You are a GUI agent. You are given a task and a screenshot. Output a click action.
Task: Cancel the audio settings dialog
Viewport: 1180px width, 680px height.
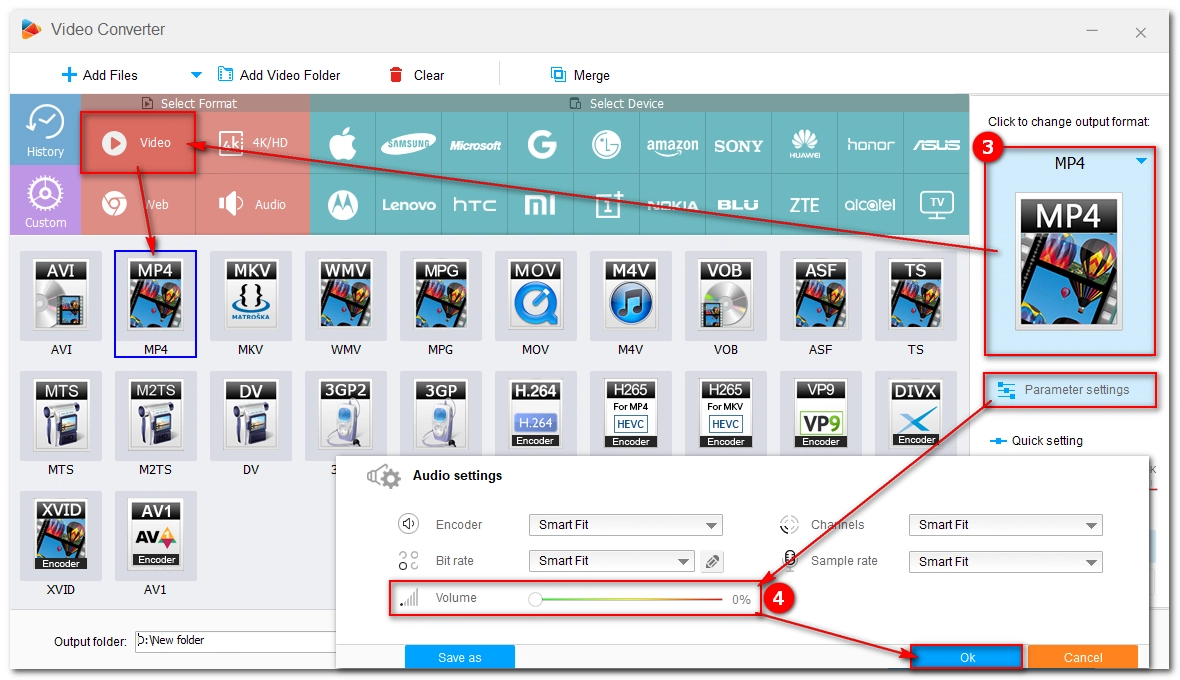point(1082,657)
